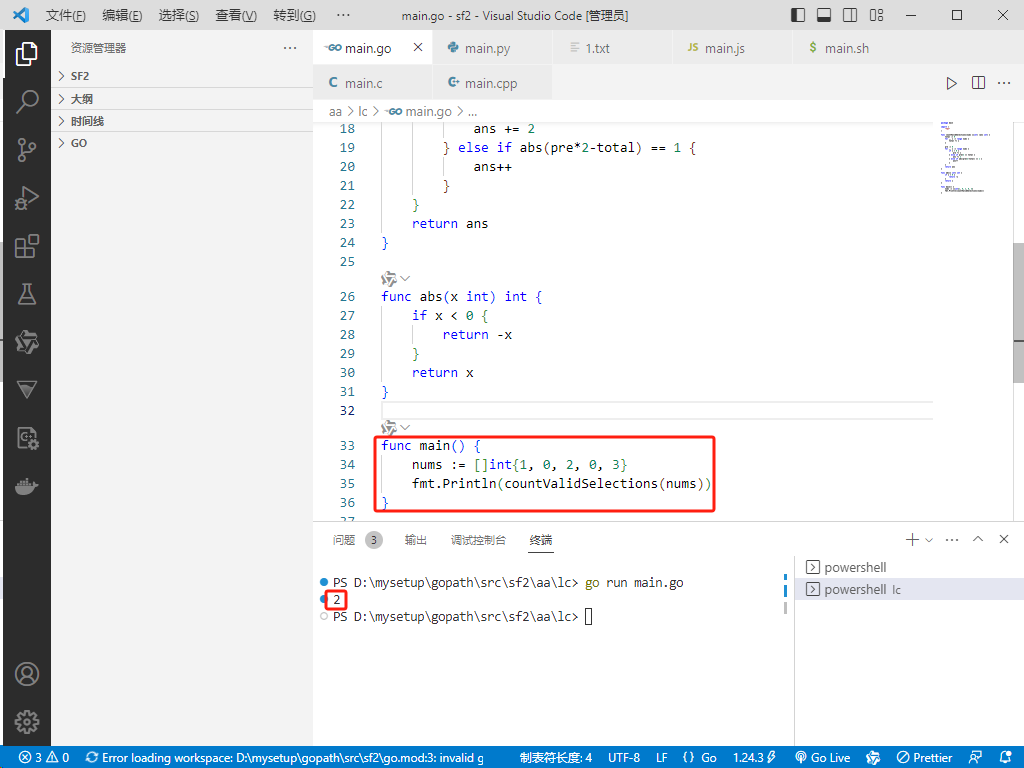
Task: Click the lc breadcrumb segment
Action: (x=363, y=112)
